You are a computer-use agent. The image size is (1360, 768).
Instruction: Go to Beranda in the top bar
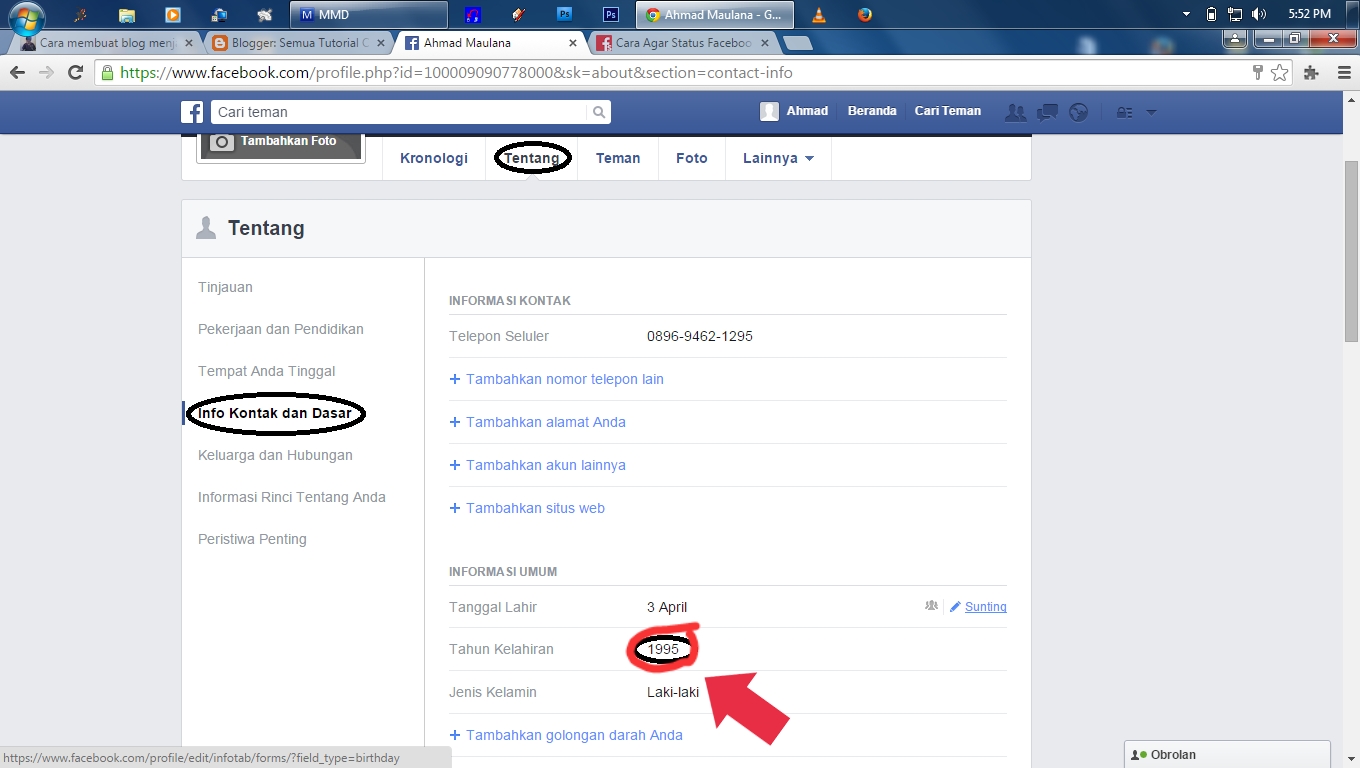point(872,111)
